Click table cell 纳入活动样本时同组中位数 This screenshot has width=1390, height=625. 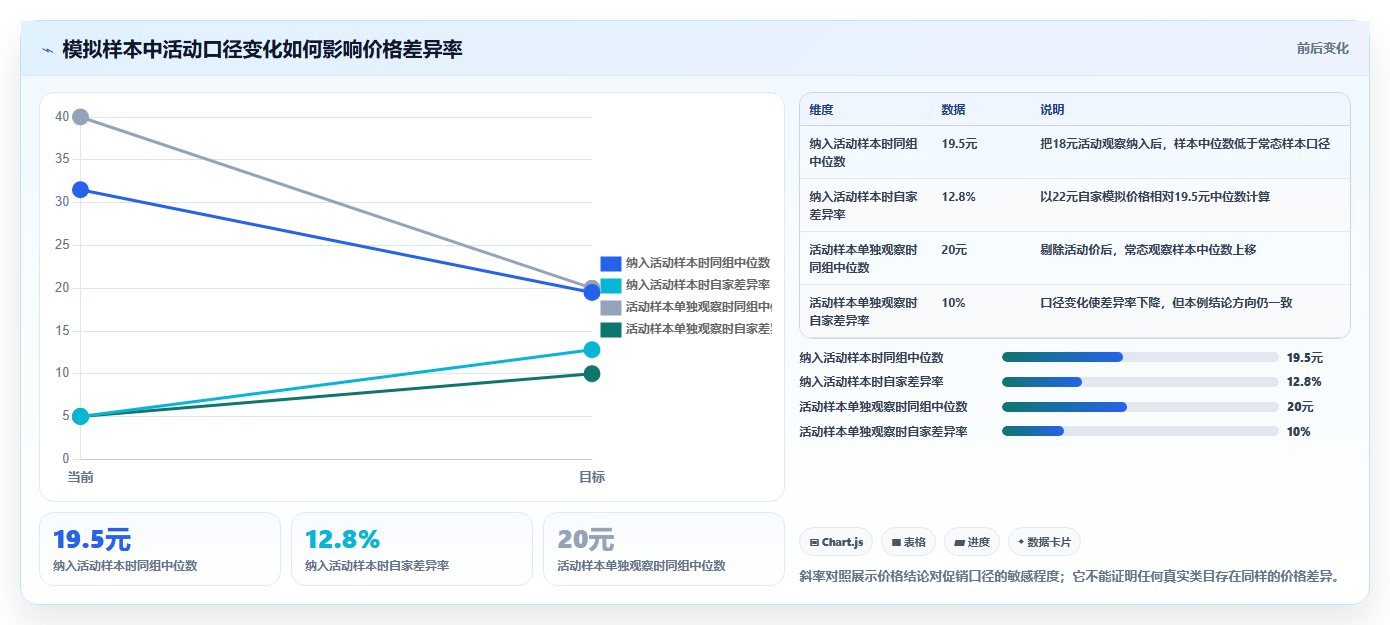[863, 152]
